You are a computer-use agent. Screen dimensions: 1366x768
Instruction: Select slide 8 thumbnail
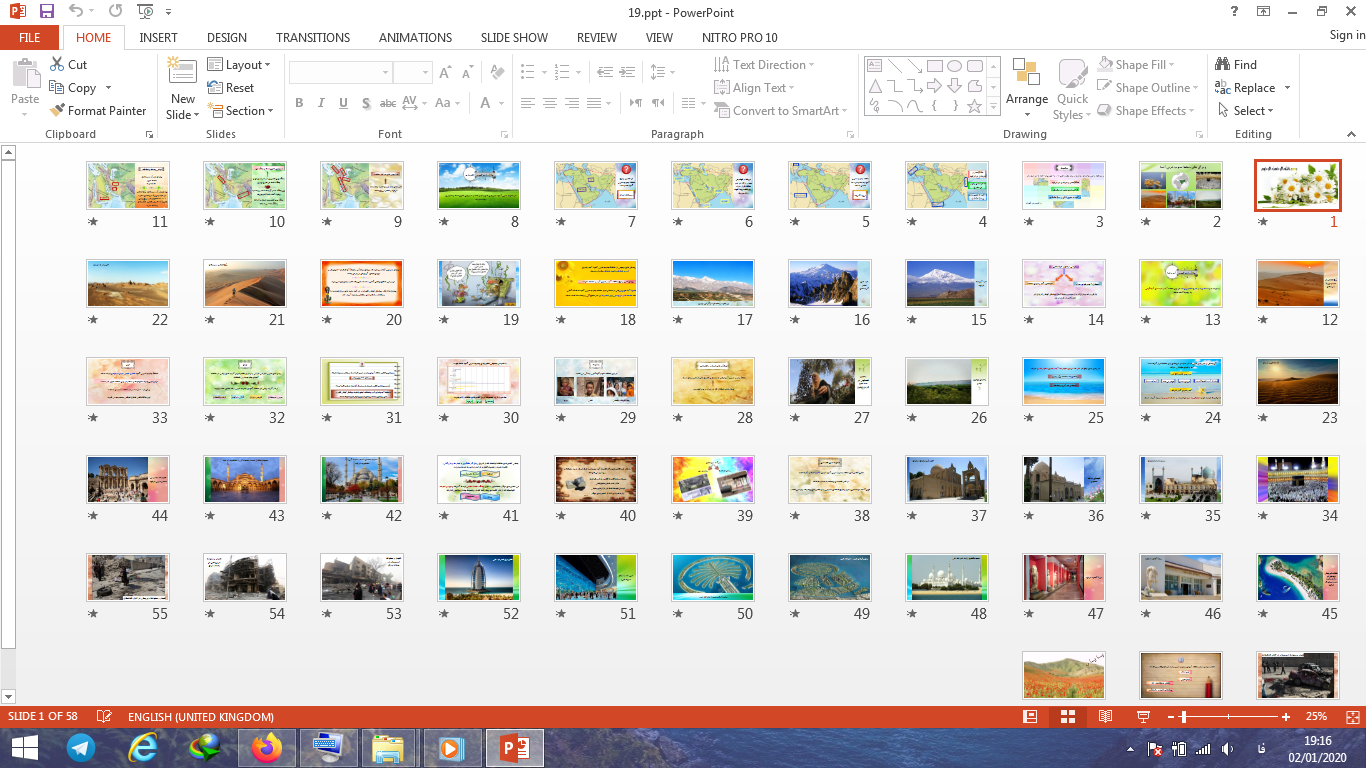[x=479, y=185]
